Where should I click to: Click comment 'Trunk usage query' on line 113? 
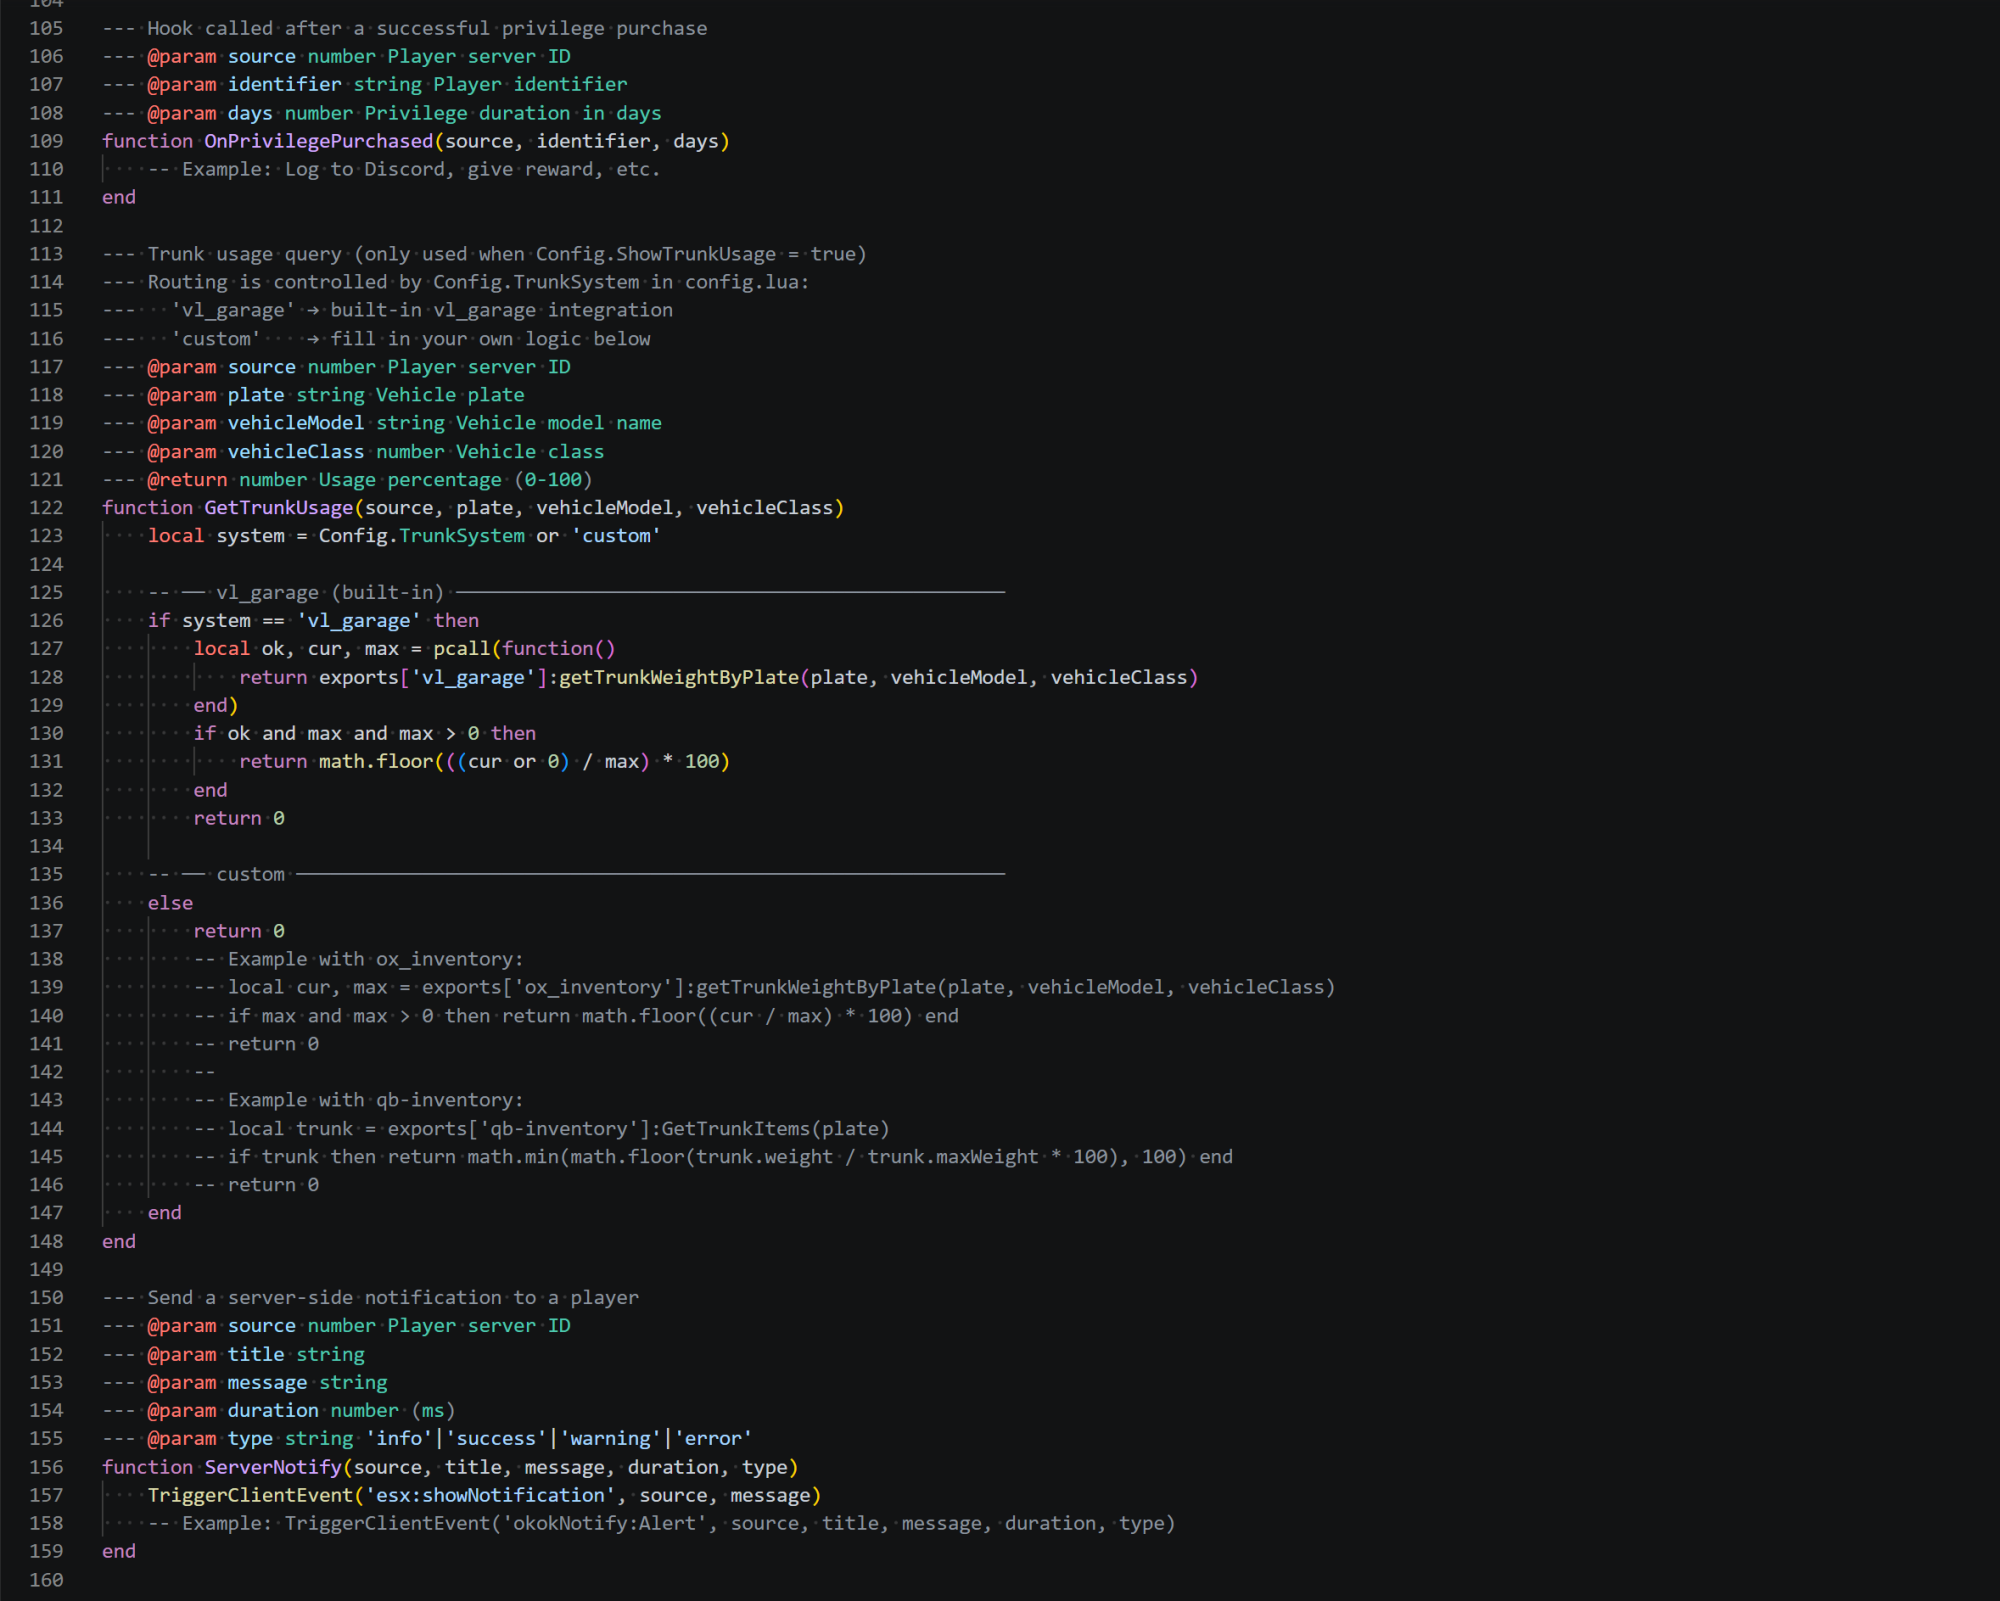click(x=244, y=254)
